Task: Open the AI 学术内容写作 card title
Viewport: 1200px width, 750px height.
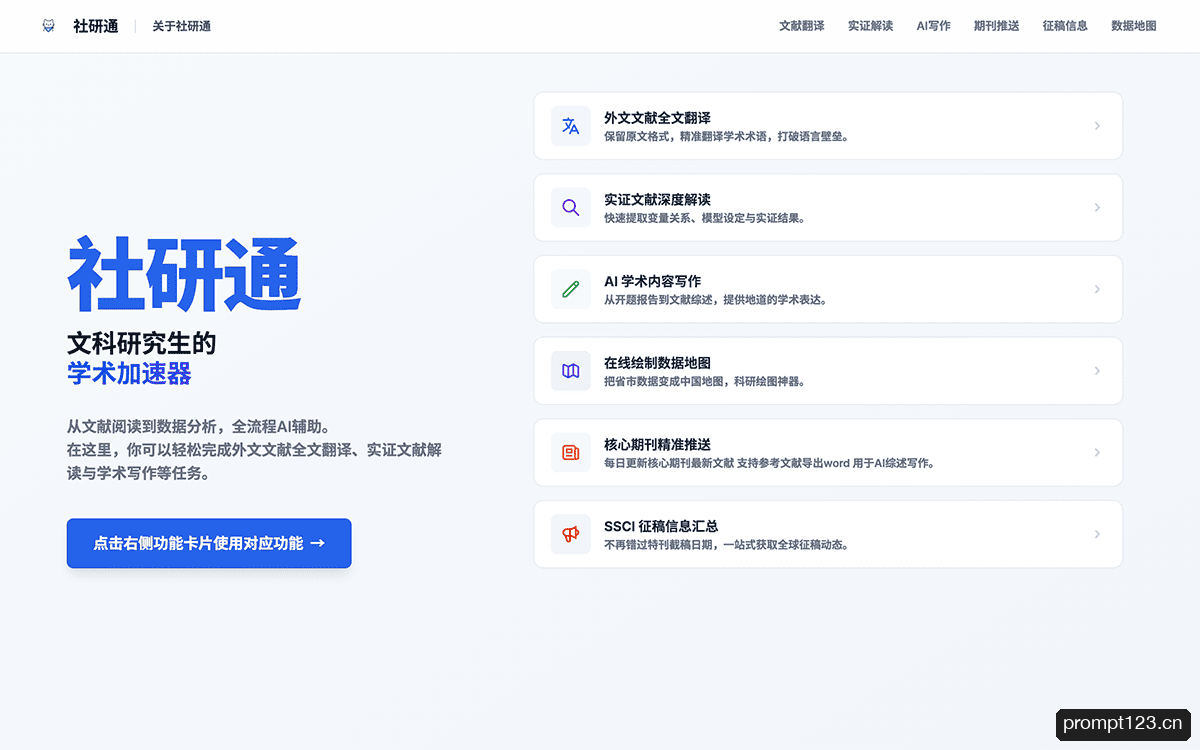Action: pyautogui.click(x=652, y=281)
